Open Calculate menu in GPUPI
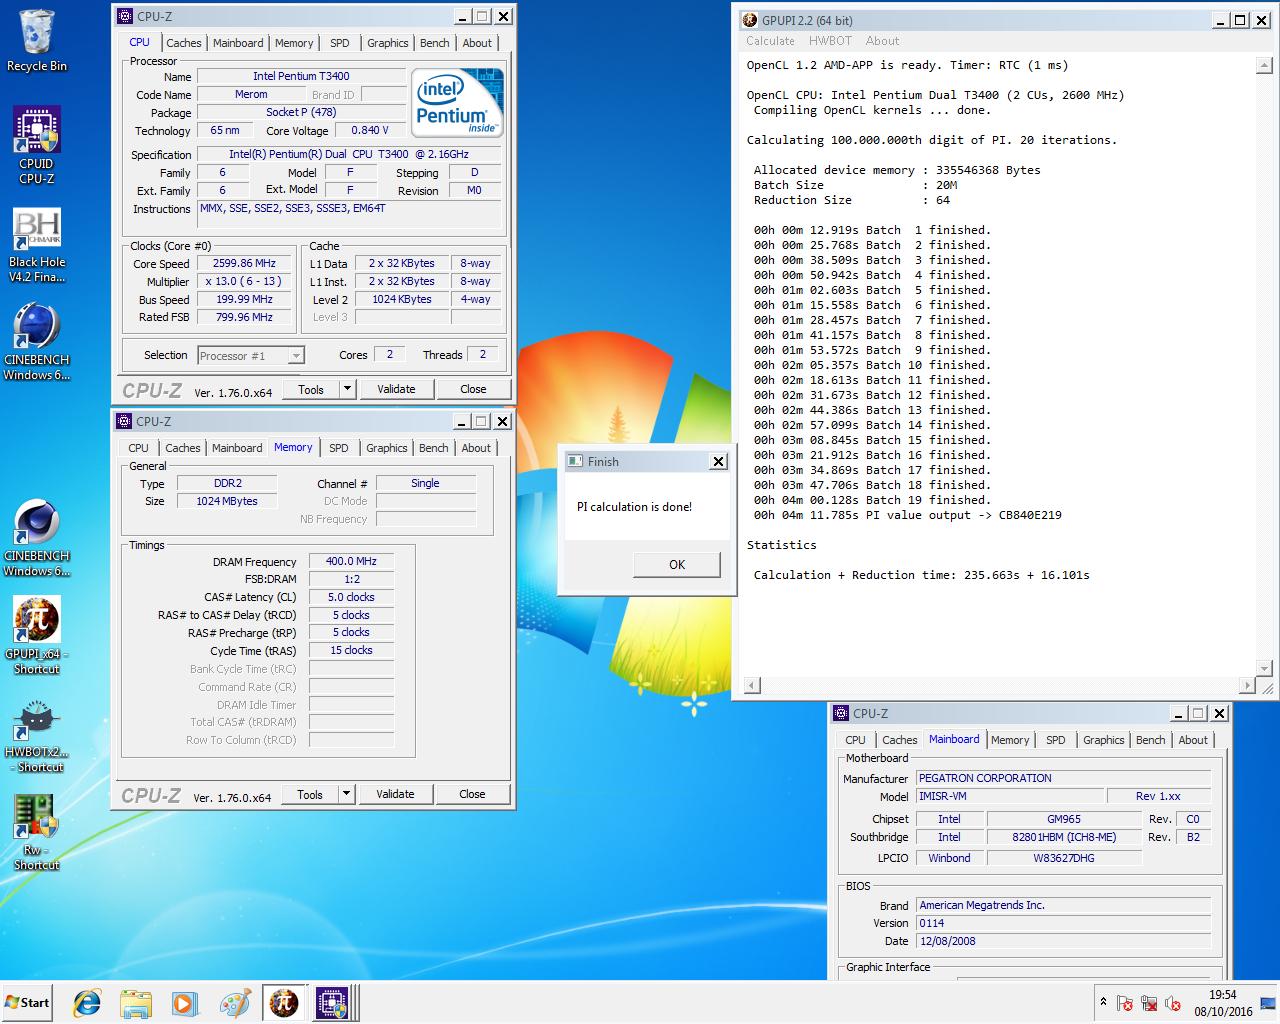Image resolution: width=1280 pixels, height=1024 pixels. pos(770,41)
